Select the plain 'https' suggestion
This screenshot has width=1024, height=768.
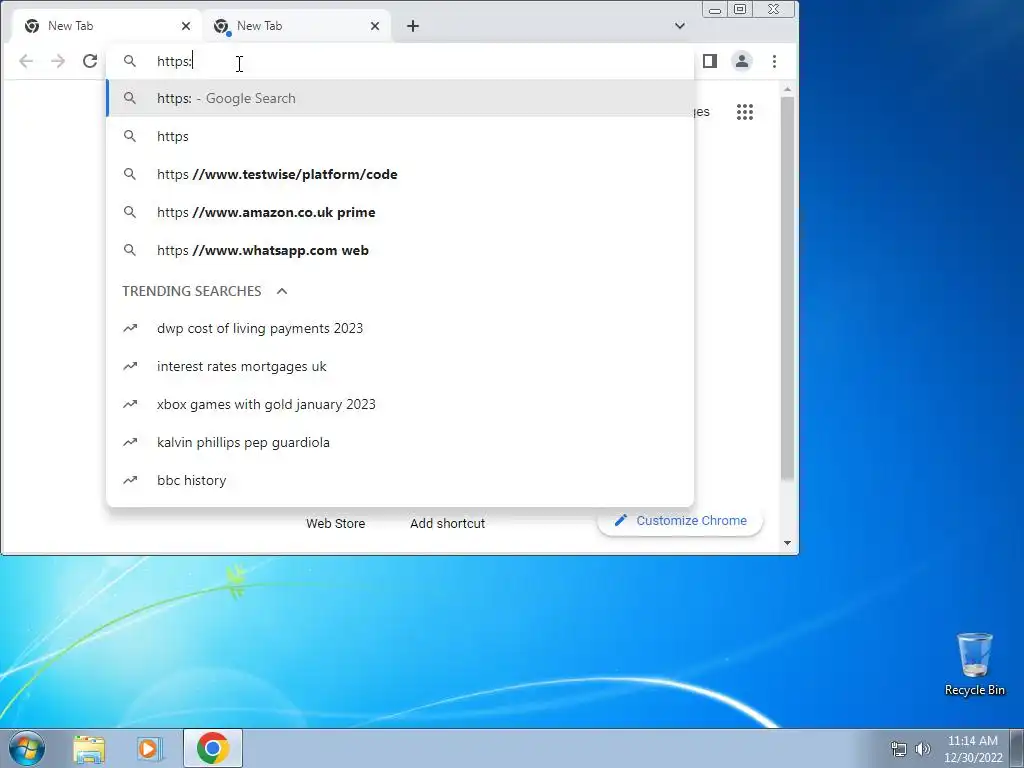(x=400, y=136)
